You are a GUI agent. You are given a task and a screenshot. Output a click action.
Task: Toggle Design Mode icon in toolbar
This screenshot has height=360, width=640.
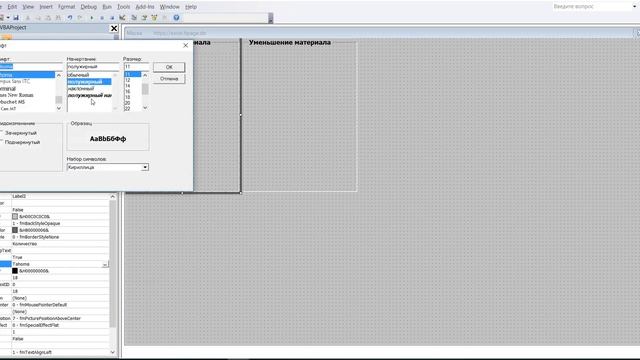click(x=122, y=18)
